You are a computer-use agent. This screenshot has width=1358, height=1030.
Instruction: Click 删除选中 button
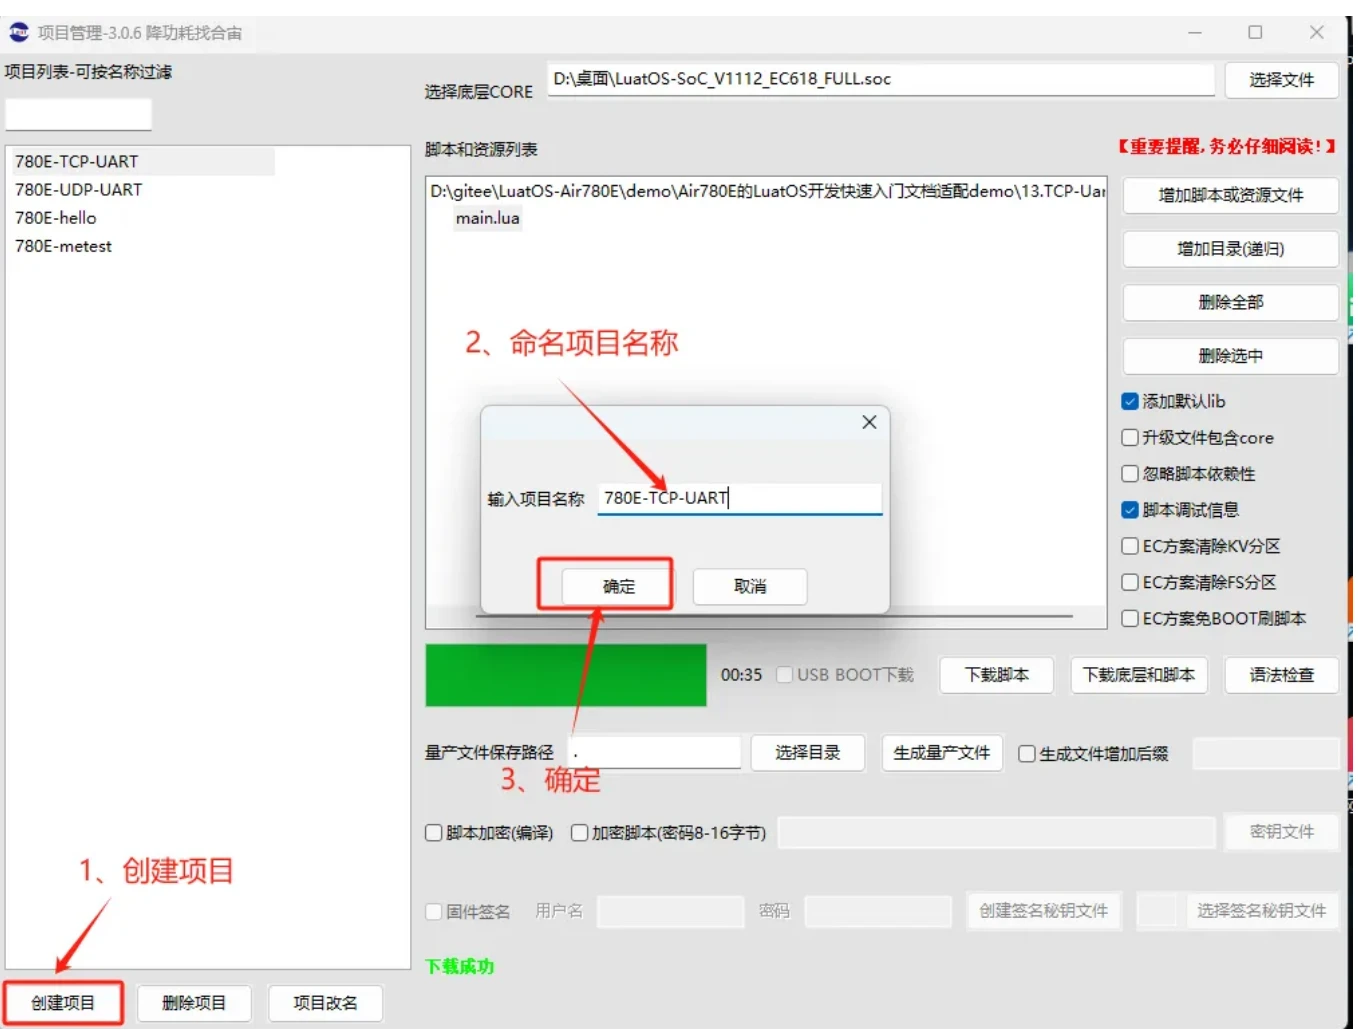point(1230,356)
